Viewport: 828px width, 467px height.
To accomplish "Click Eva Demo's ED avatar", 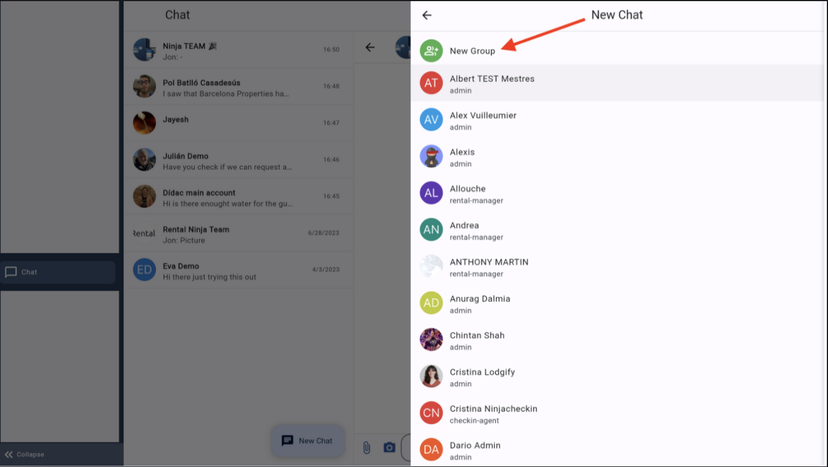I will click(x=144, y=270).
